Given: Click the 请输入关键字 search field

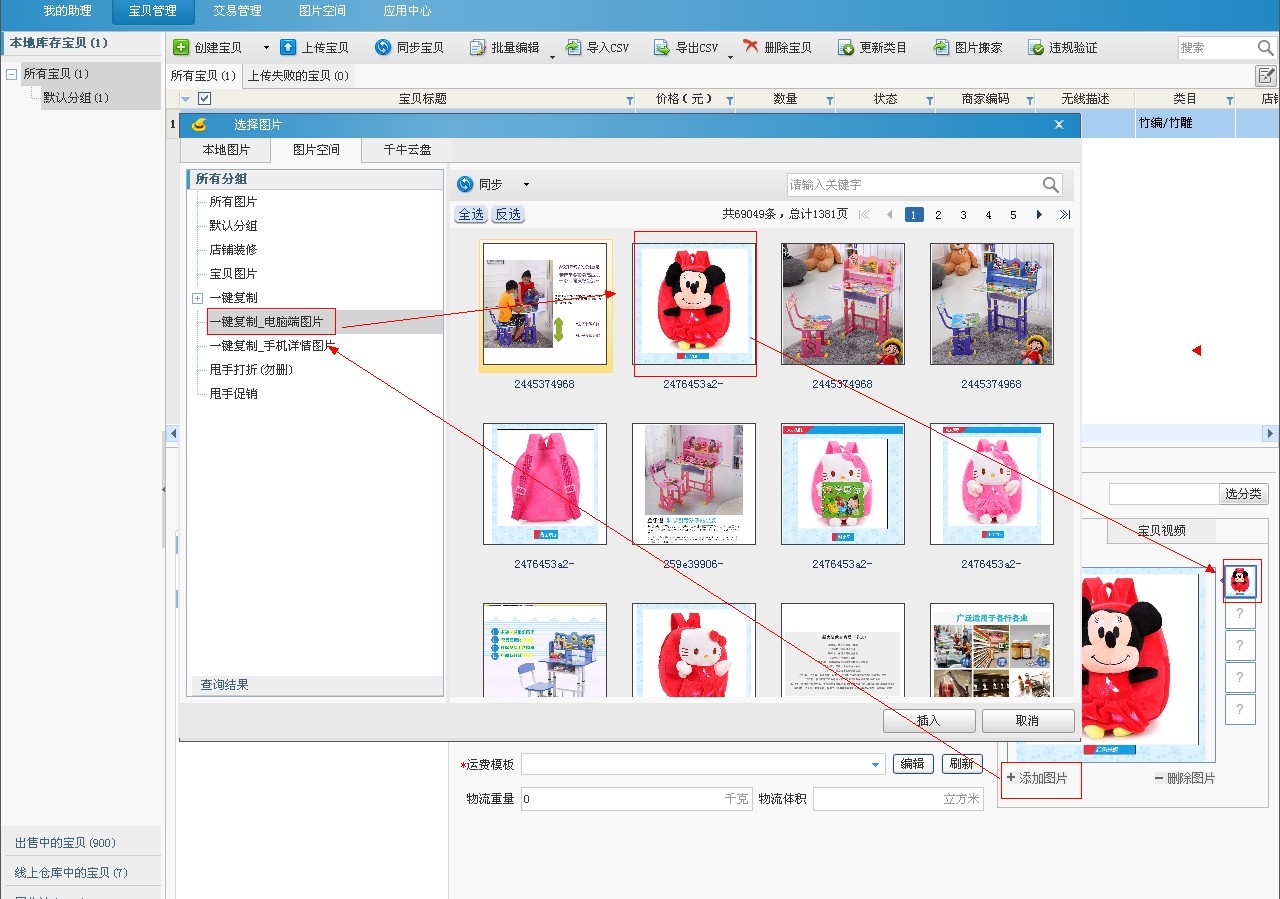Looking at the screenshot, I should (914, 185).
